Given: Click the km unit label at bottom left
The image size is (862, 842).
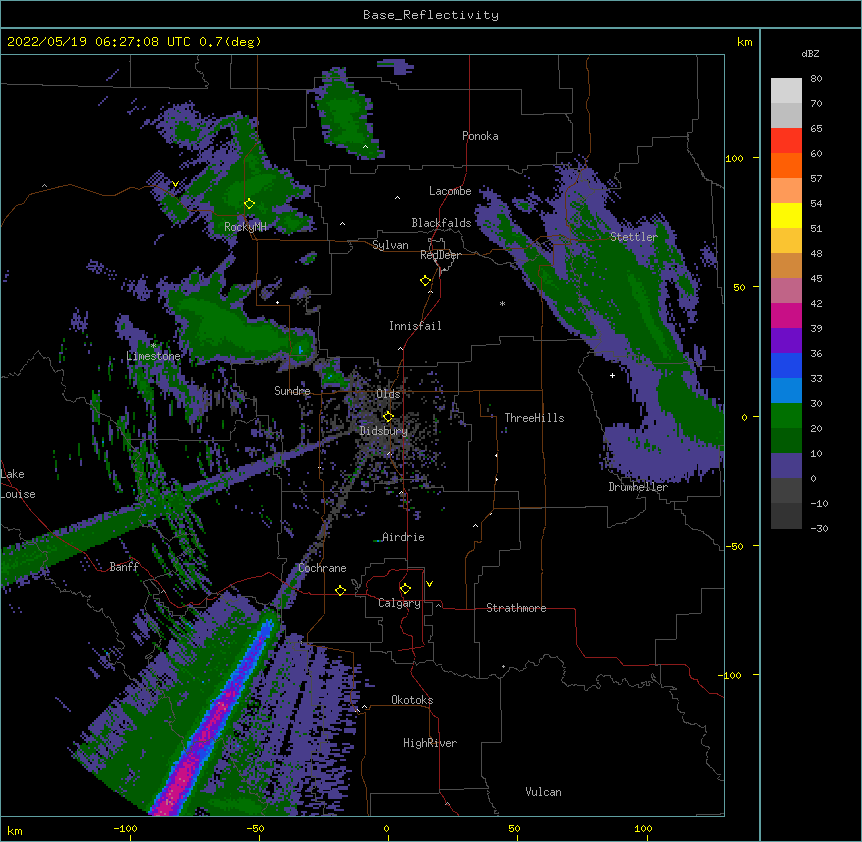Looking at the screenshot, I should click(x=15, y=831).
